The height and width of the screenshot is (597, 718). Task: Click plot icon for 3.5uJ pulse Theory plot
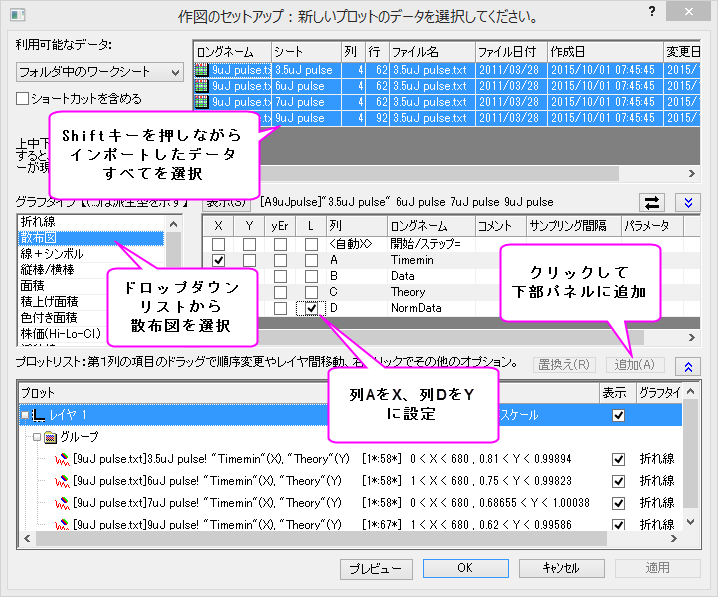(x=62, y=459)
